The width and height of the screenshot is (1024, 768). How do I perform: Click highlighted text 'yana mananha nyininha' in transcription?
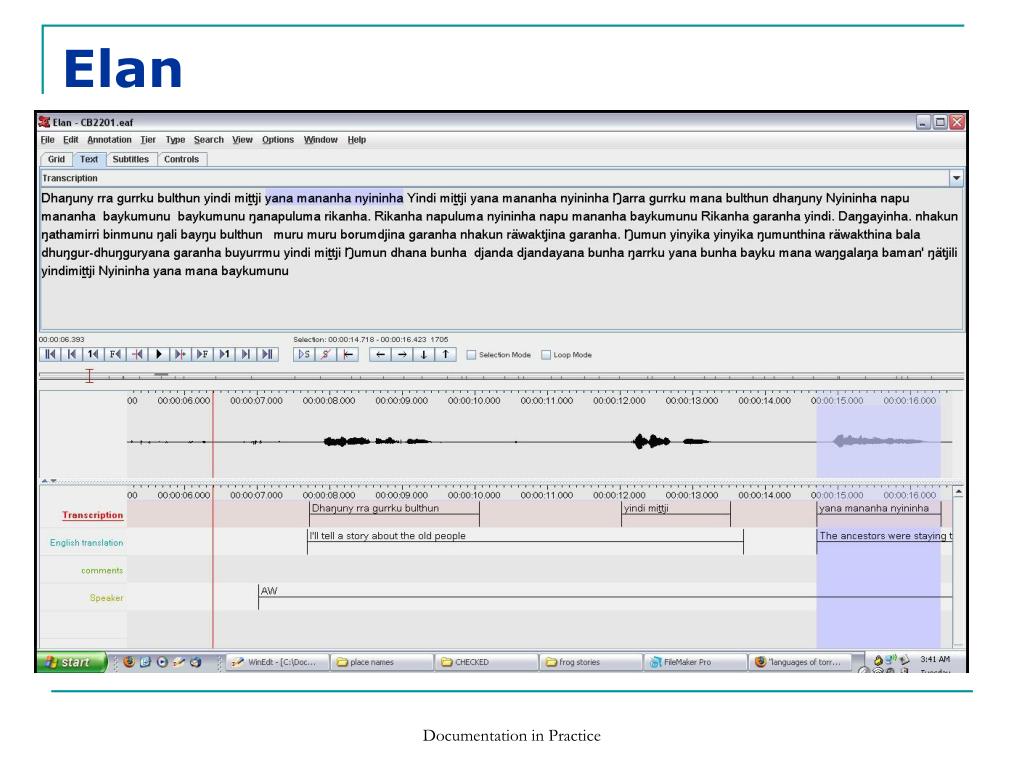click(x=334, y=198)
